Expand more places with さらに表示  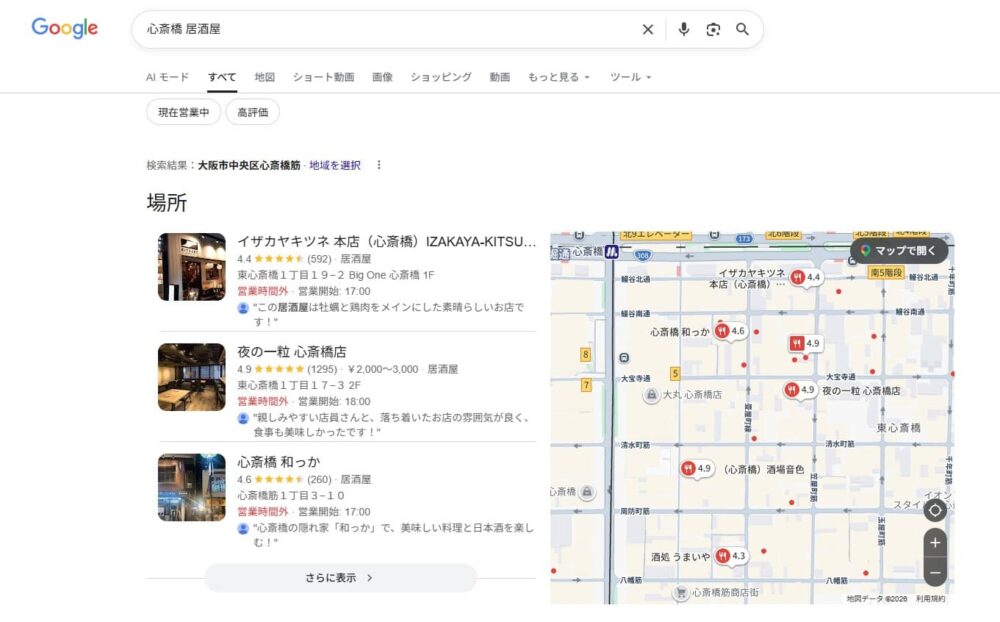click(340, 578)
